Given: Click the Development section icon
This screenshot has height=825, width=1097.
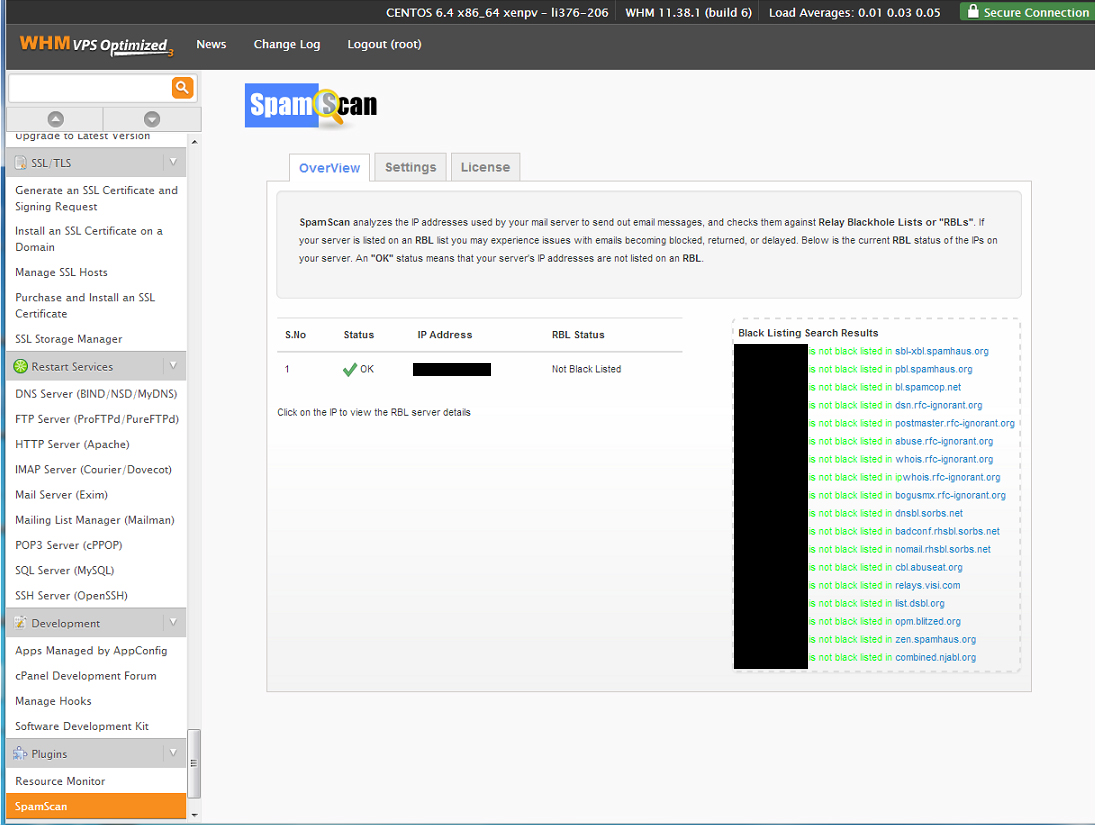Looking at the screenshot, I should point(20,623).
